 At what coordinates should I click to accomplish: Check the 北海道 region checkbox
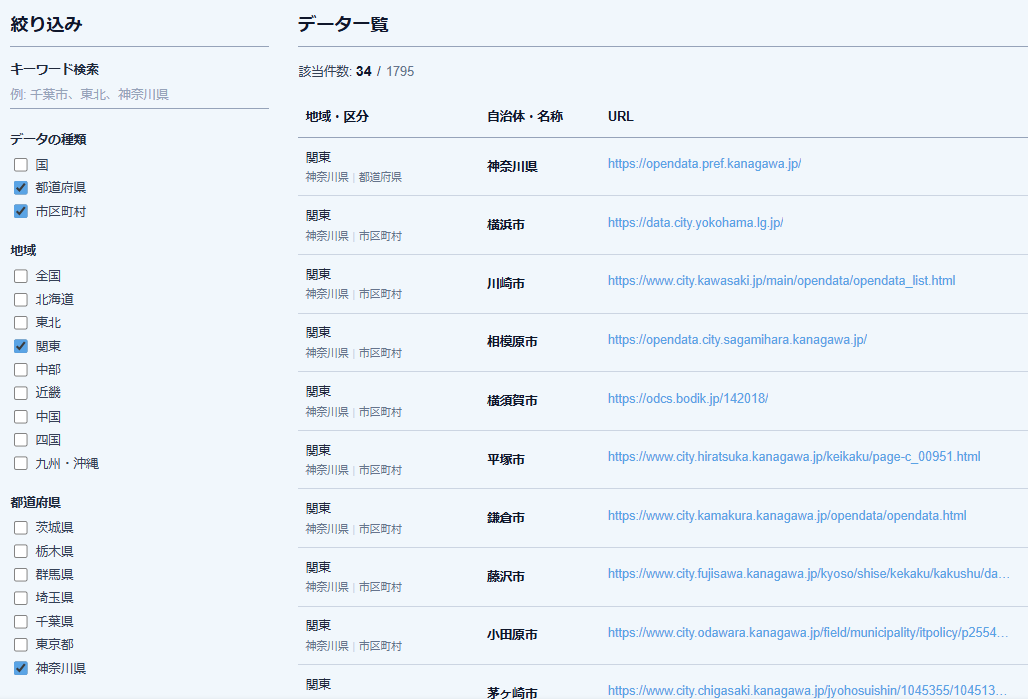pos(21,300)
